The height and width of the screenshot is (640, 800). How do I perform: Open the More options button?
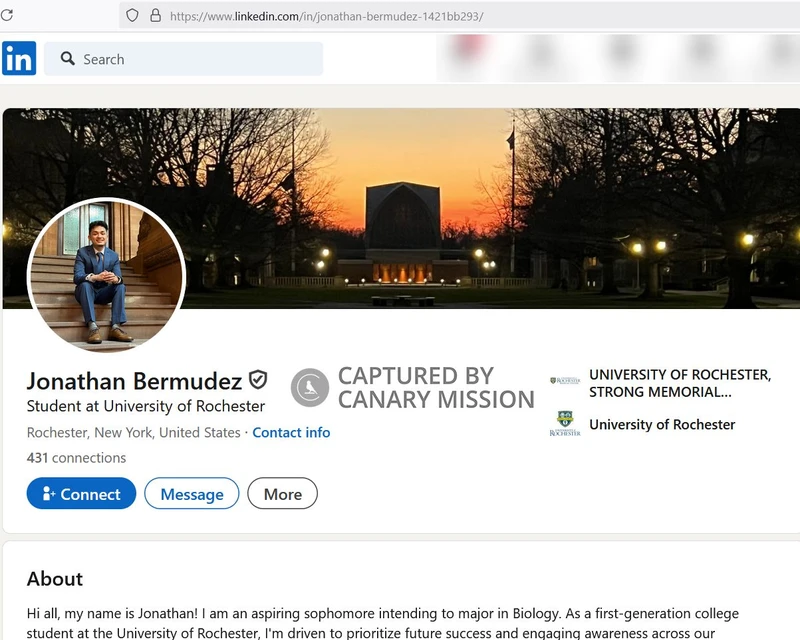[283, 494]
